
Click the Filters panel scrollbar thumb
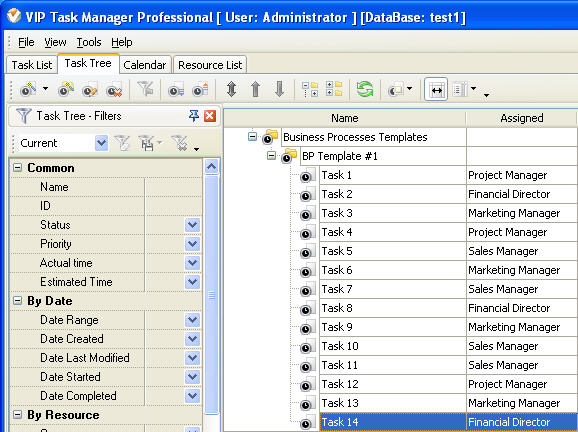[212, 295]
